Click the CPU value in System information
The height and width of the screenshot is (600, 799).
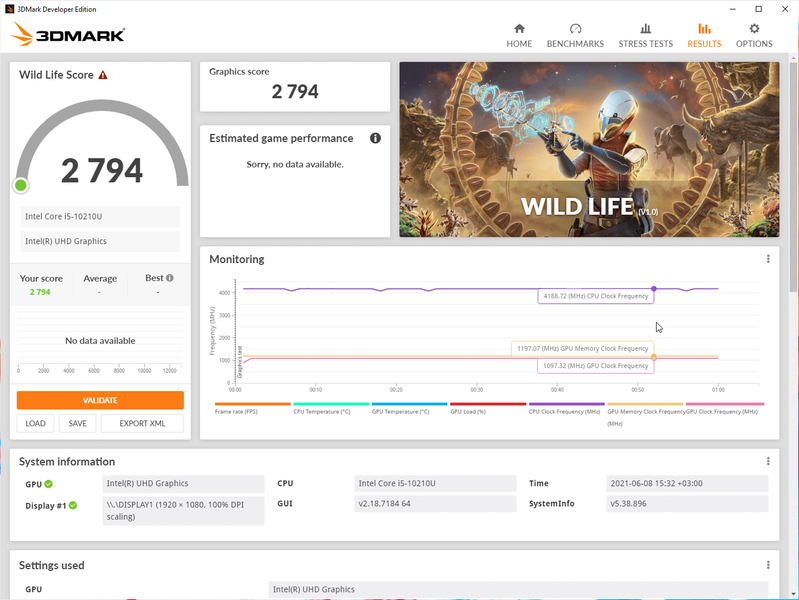point(435,483)
